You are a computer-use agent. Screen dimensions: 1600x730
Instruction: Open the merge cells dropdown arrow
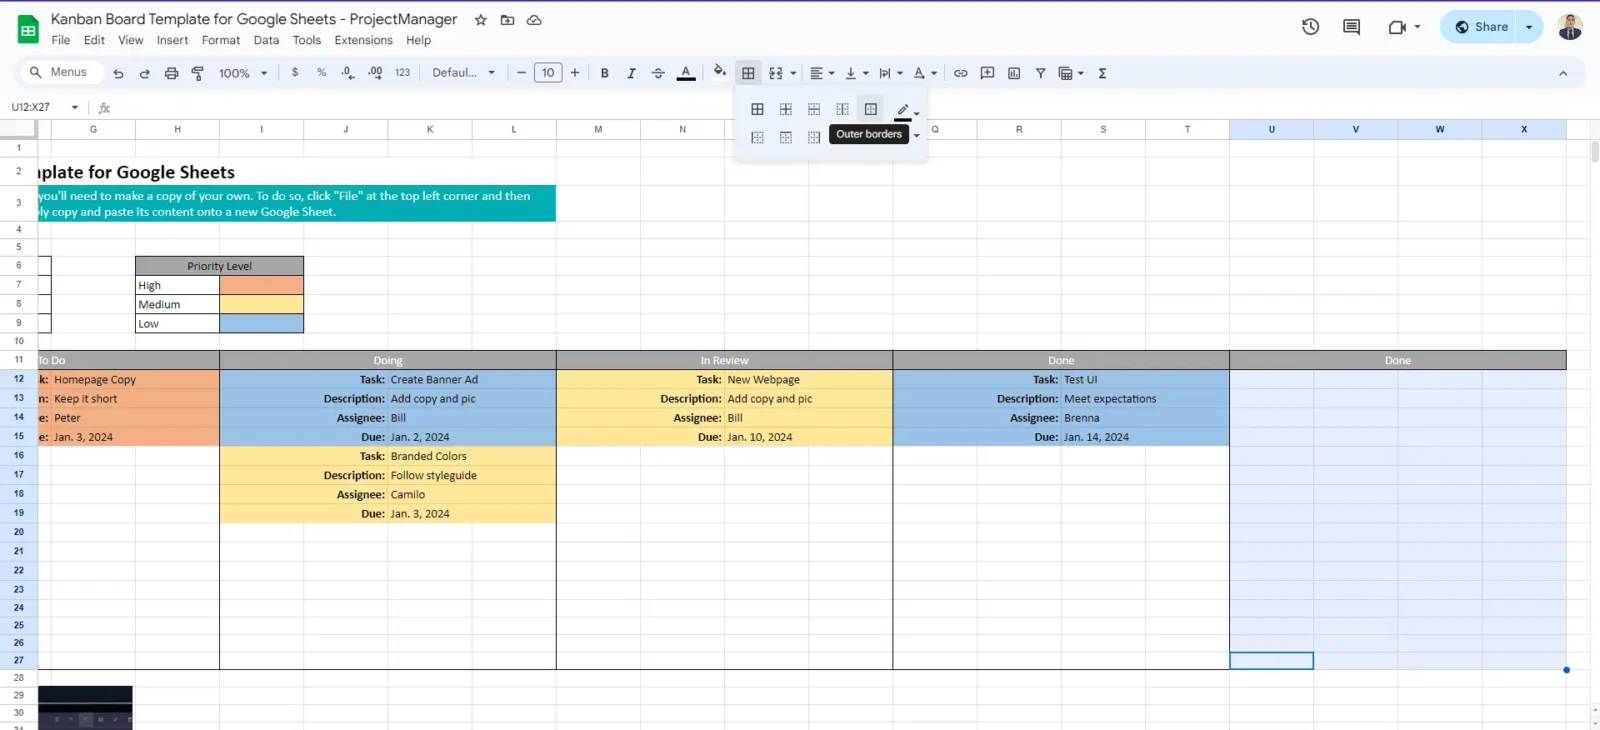[x=793, y=73]
